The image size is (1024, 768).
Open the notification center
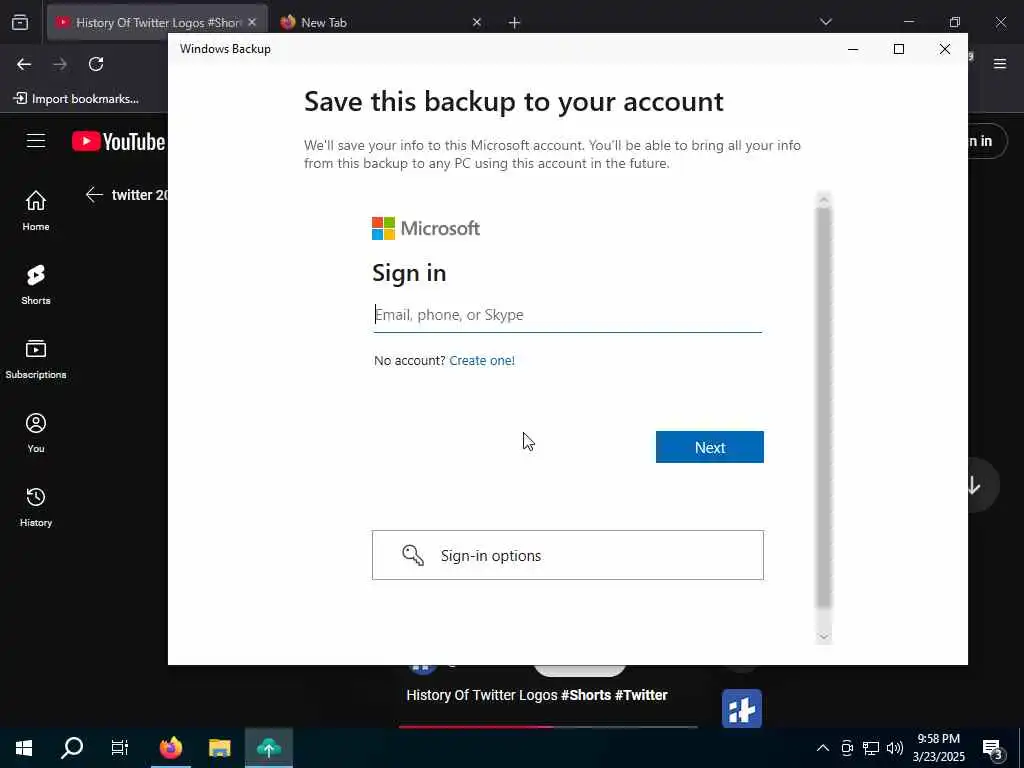[x=994, y=749]
